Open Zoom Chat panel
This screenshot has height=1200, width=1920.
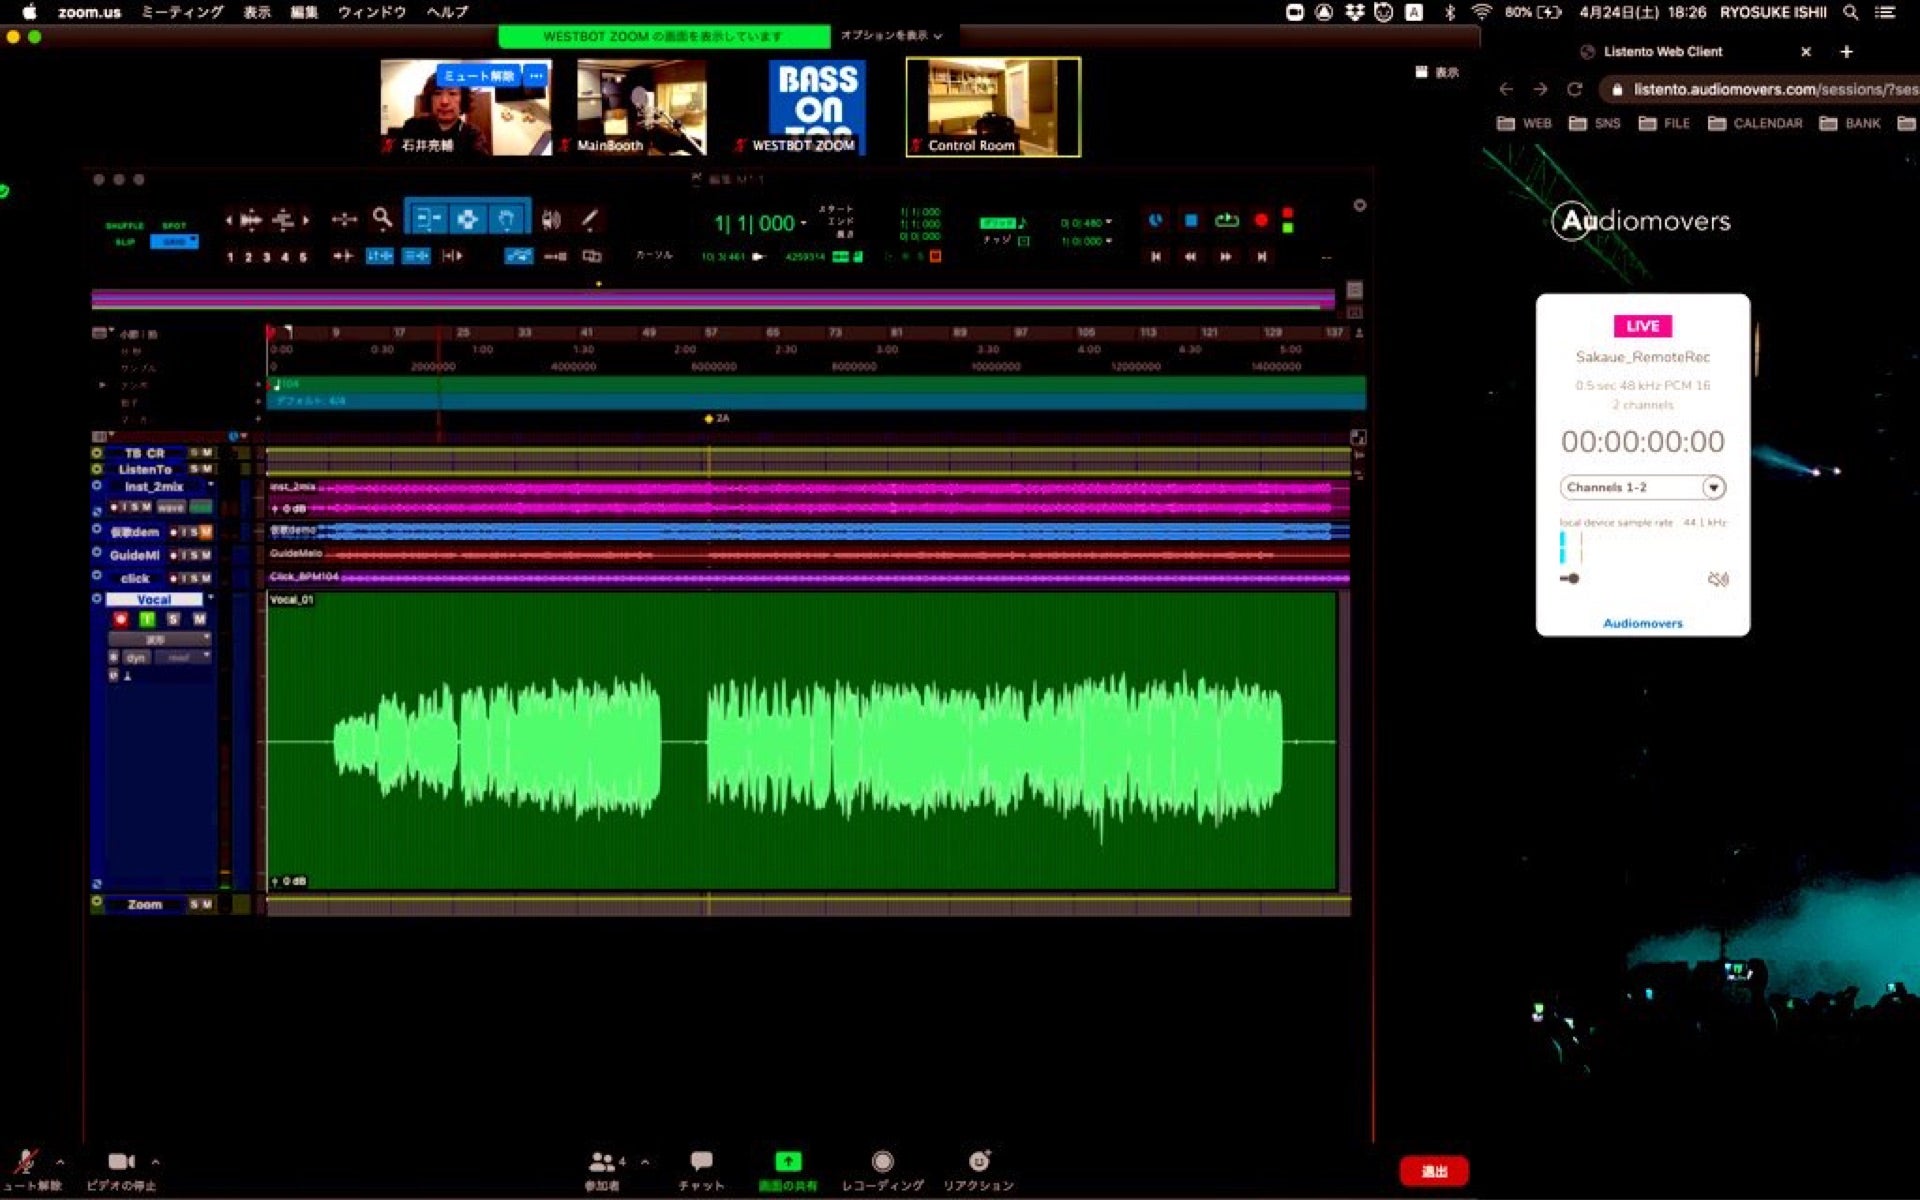701,1169
